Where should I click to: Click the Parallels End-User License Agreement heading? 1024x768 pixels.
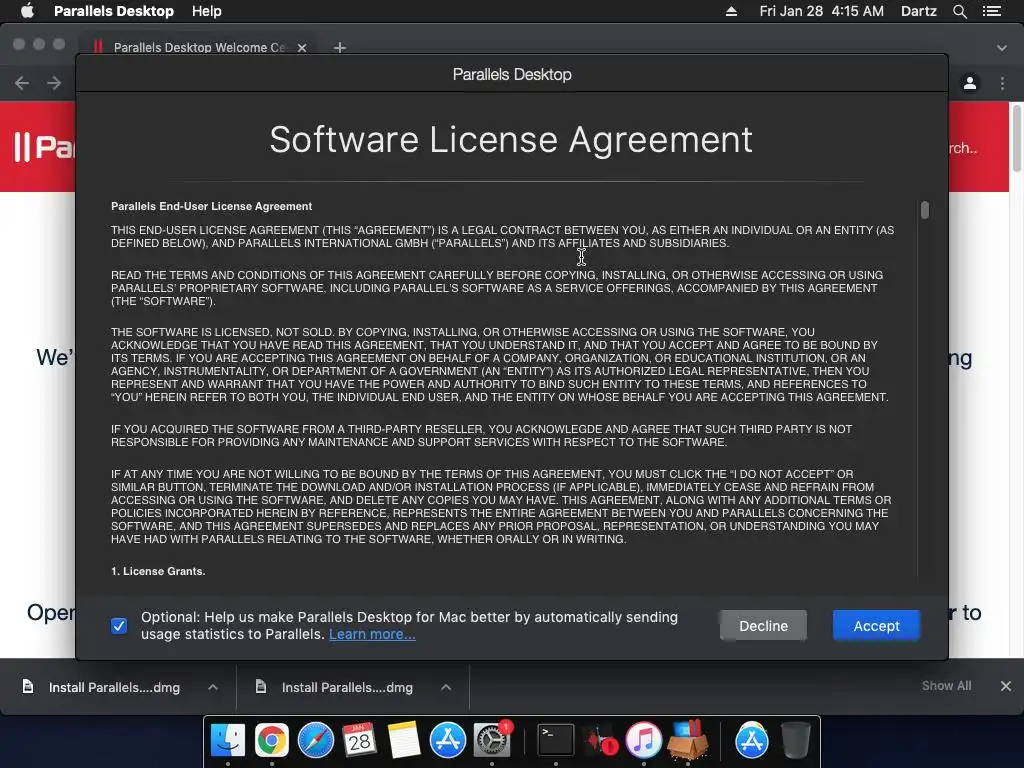(x=212, y=206)
